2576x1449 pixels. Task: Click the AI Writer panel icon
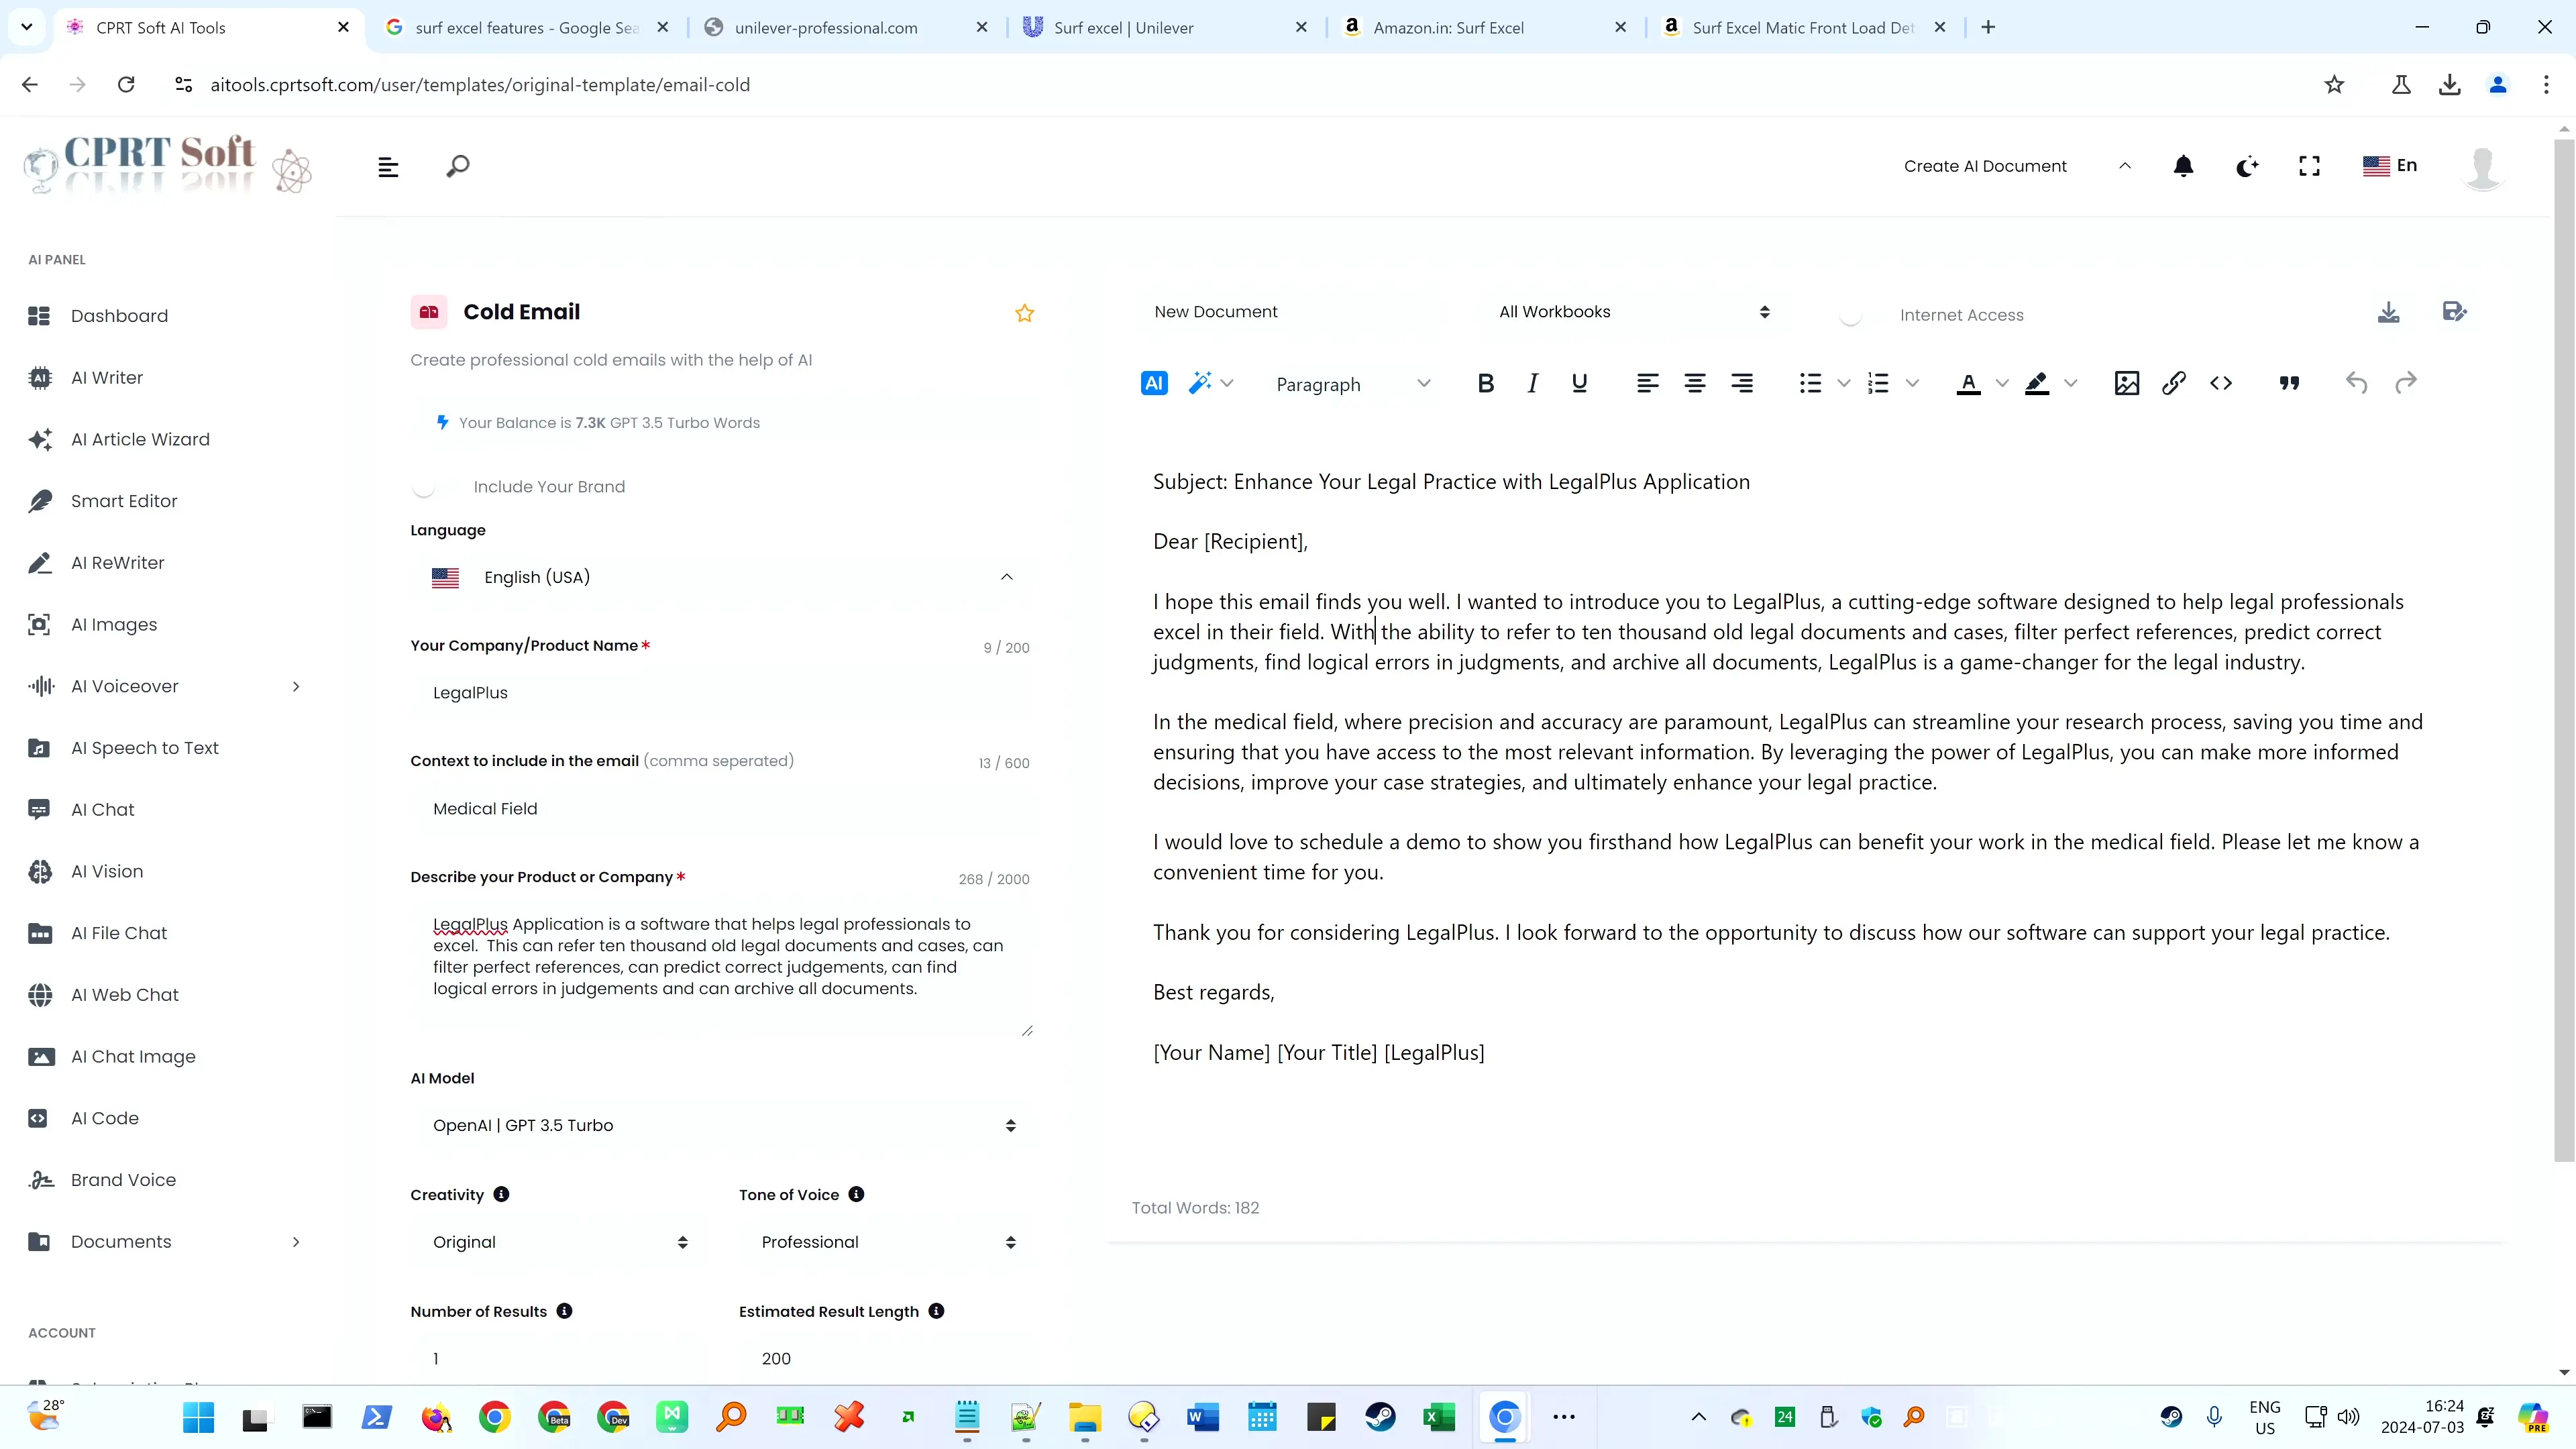(39, 377)
